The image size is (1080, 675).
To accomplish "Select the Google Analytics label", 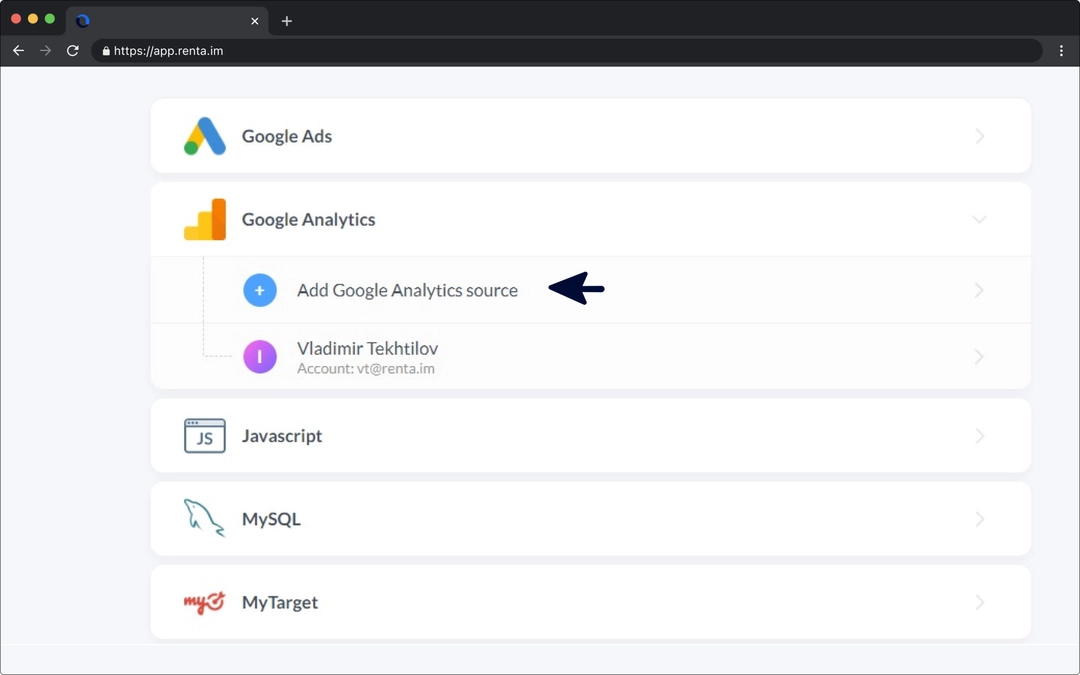I will [x=309, y=220].
